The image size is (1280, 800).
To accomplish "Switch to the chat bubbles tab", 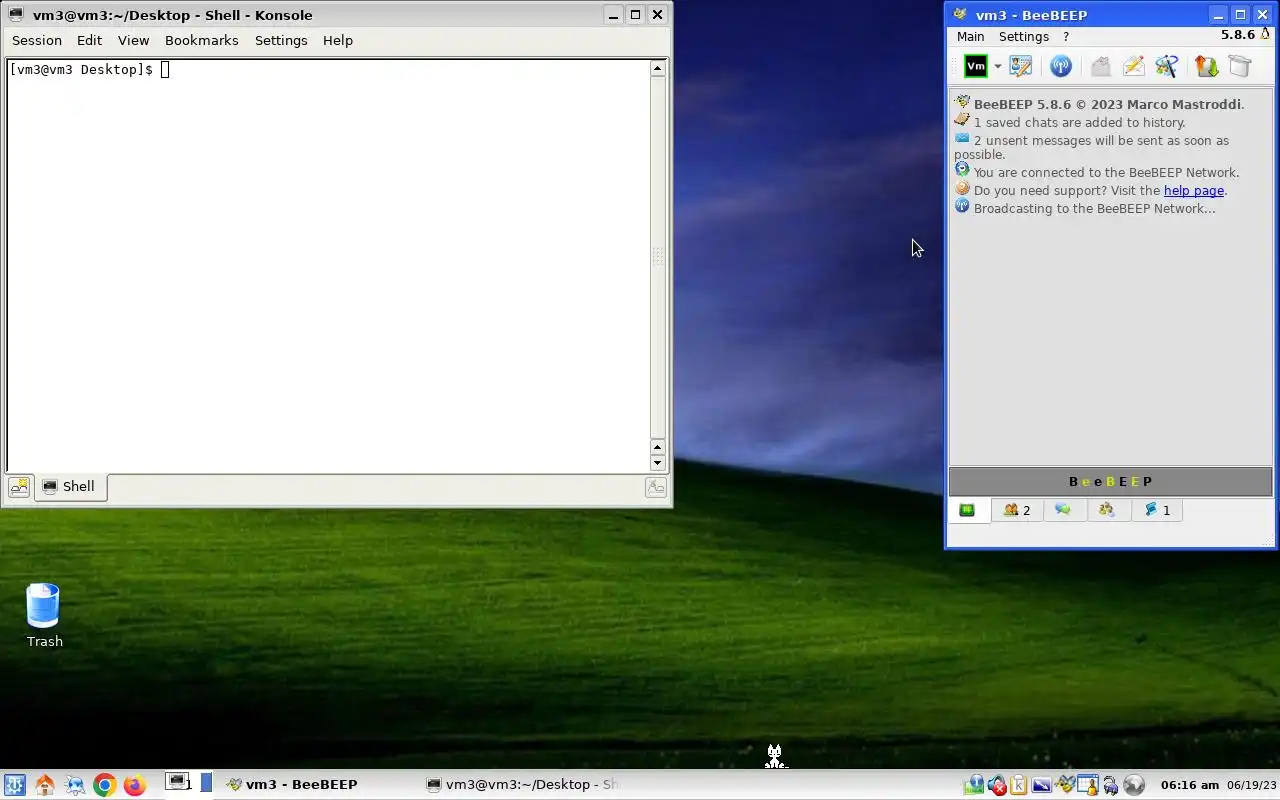I will coord(1063,510).
